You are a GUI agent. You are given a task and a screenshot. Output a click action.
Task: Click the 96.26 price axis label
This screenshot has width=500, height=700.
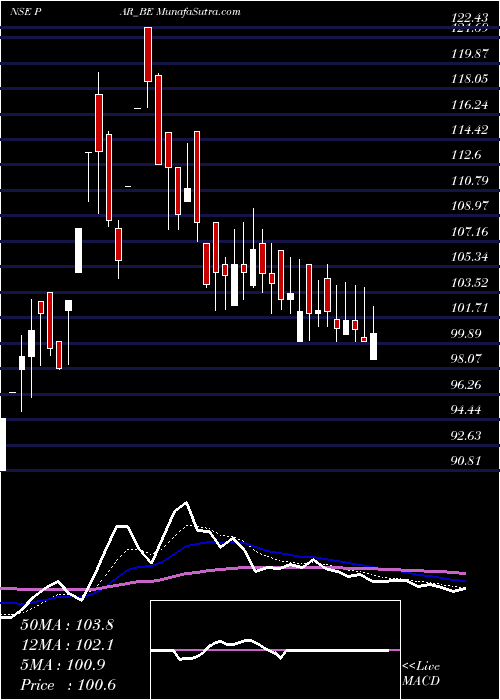pos(467,385)
